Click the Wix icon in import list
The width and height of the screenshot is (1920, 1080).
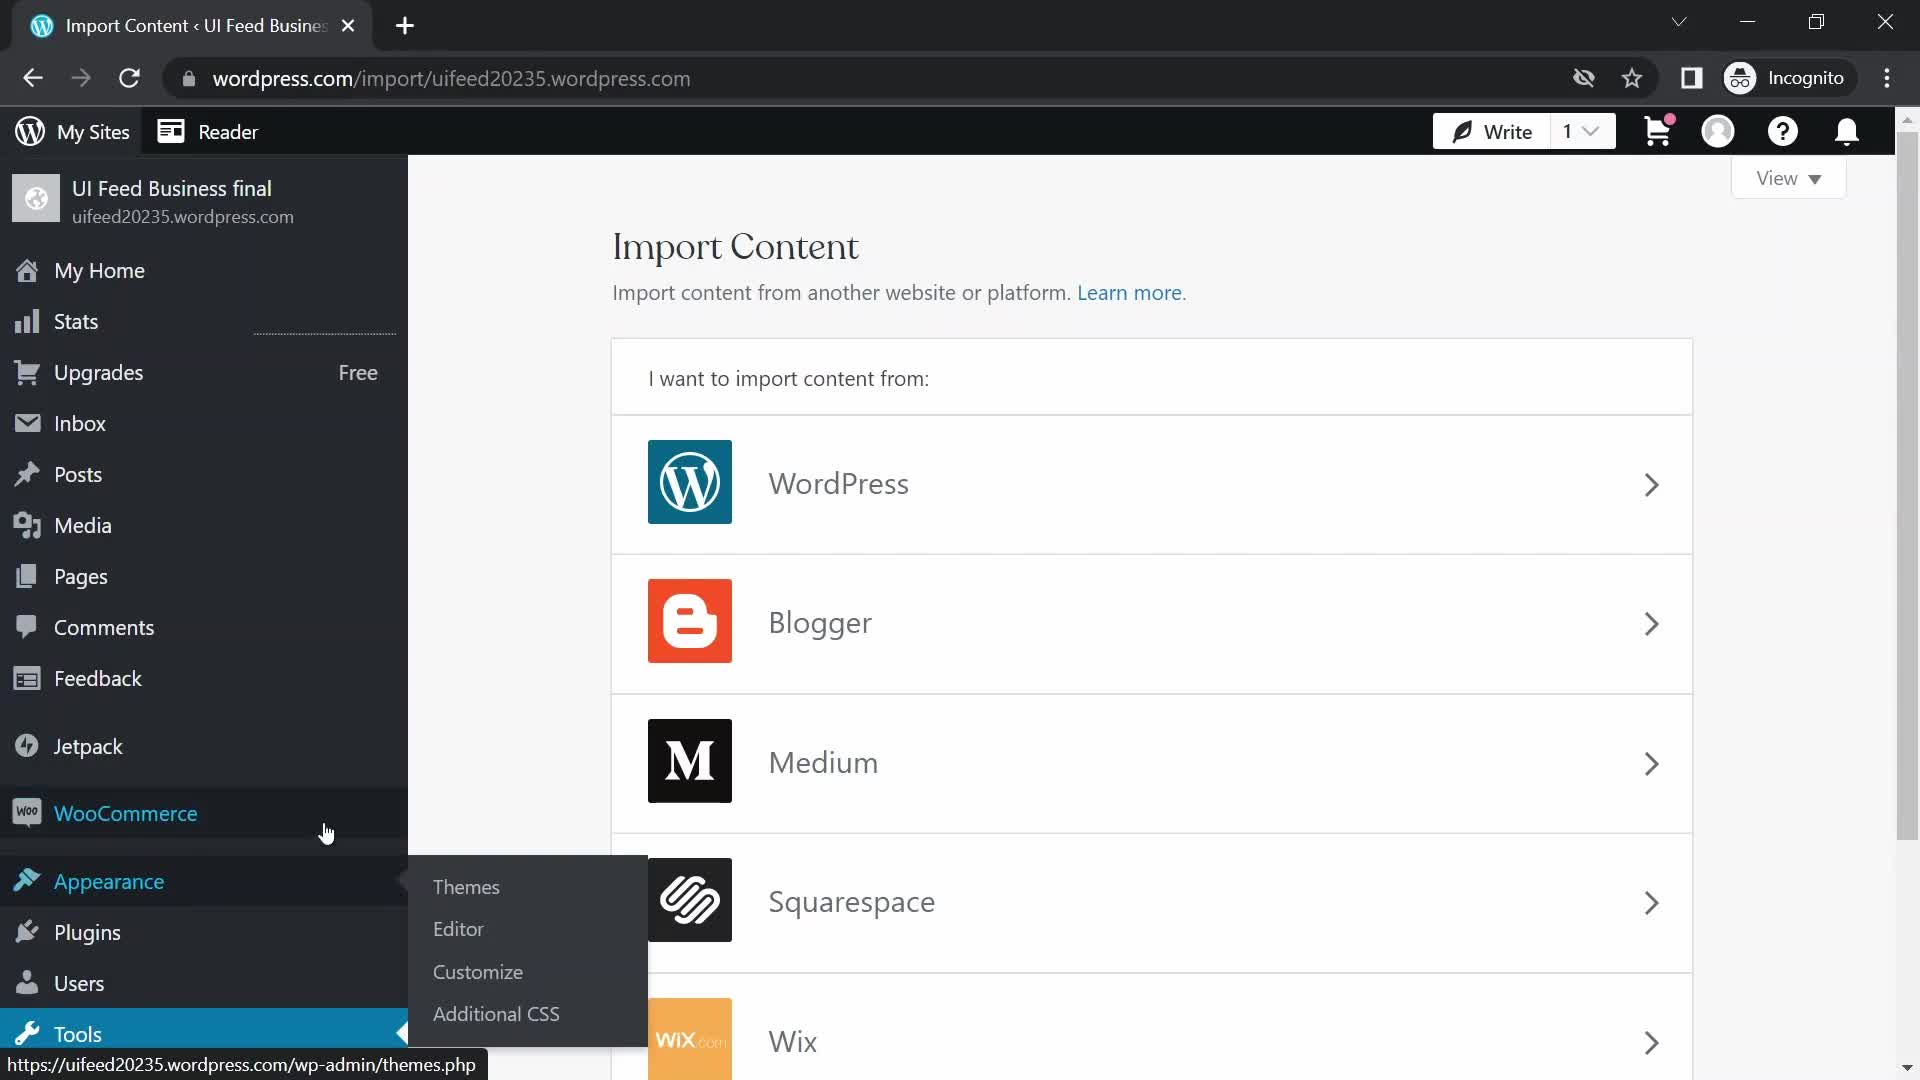[690, 1042]
